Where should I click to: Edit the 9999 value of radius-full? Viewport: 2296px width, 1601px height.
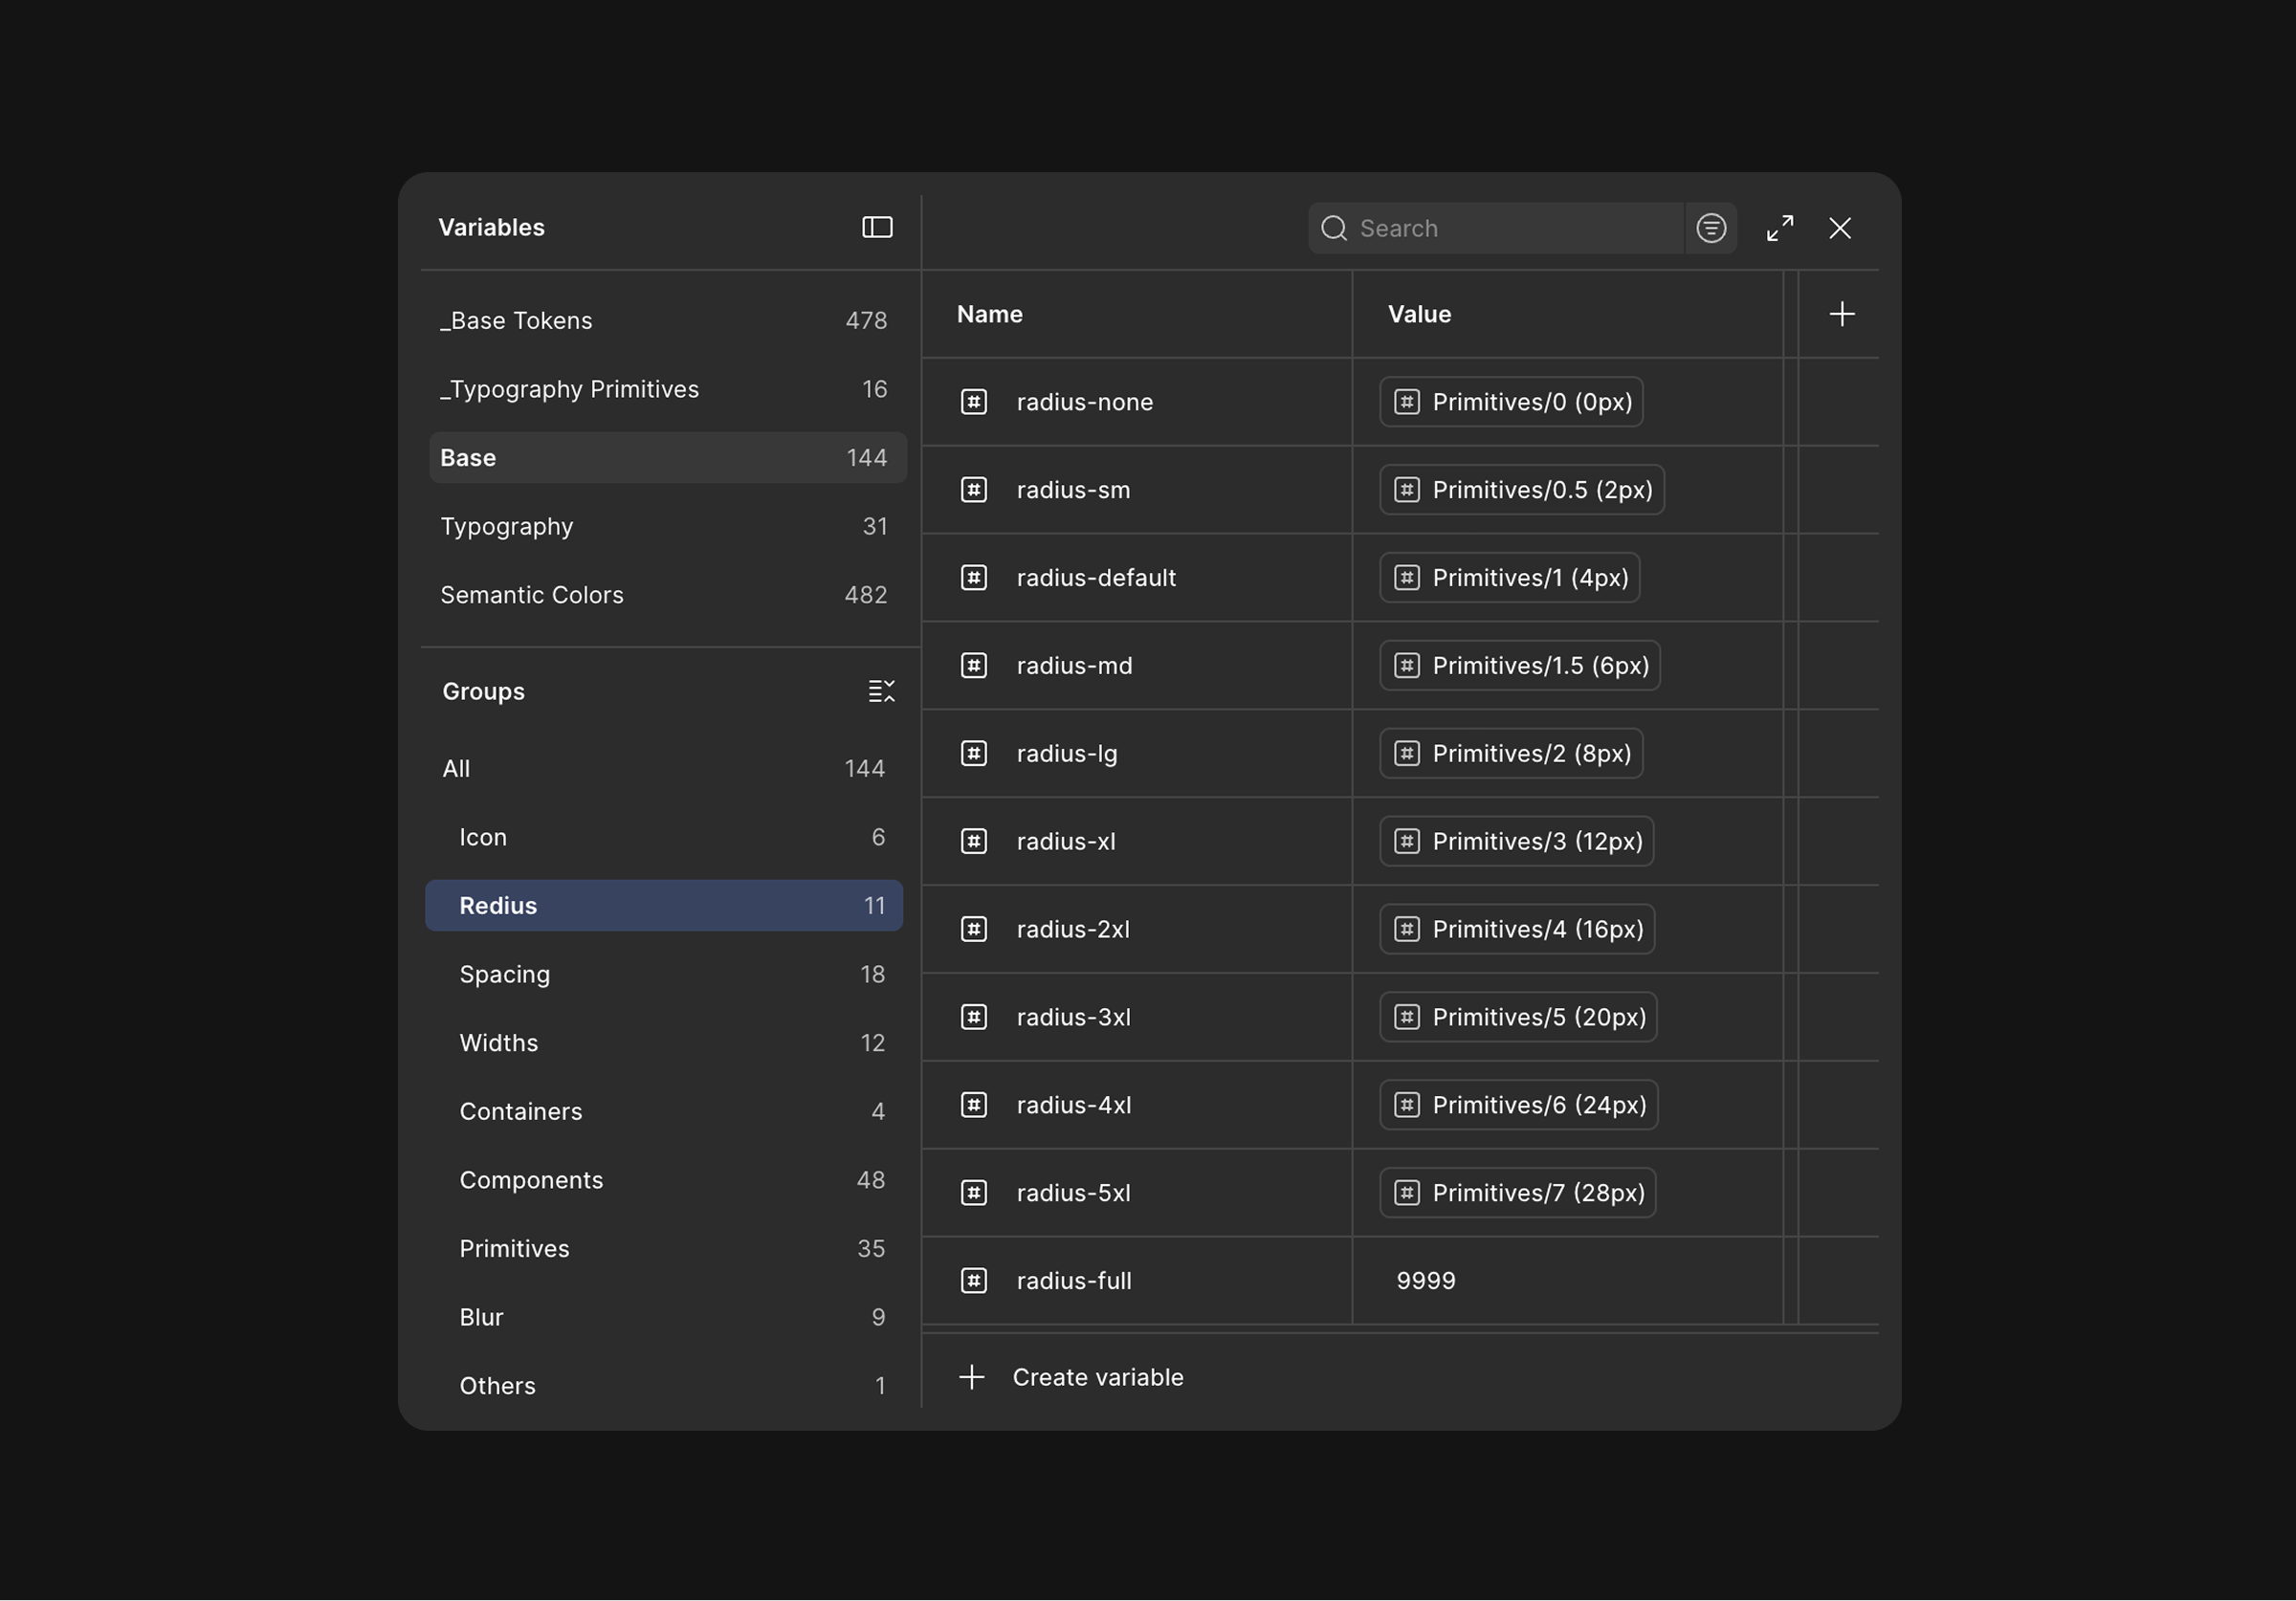pos(1426,1281)
